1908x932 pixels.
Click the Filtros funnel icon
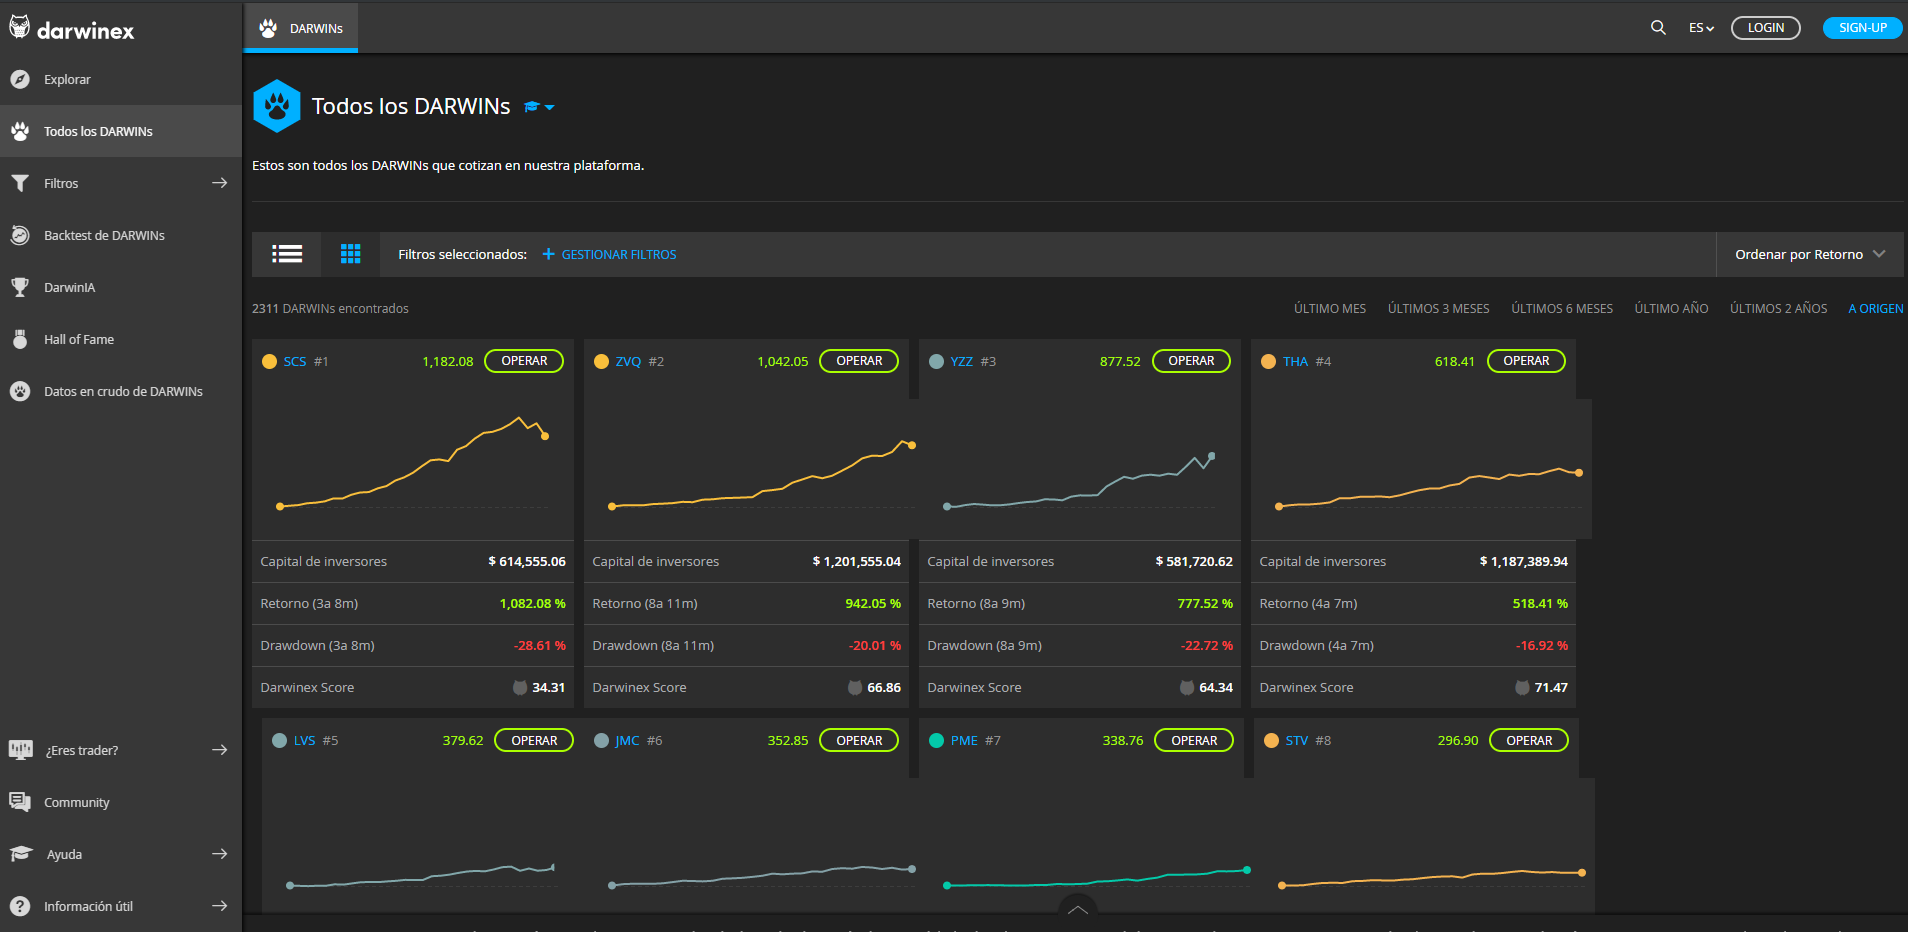click(20, 183)
